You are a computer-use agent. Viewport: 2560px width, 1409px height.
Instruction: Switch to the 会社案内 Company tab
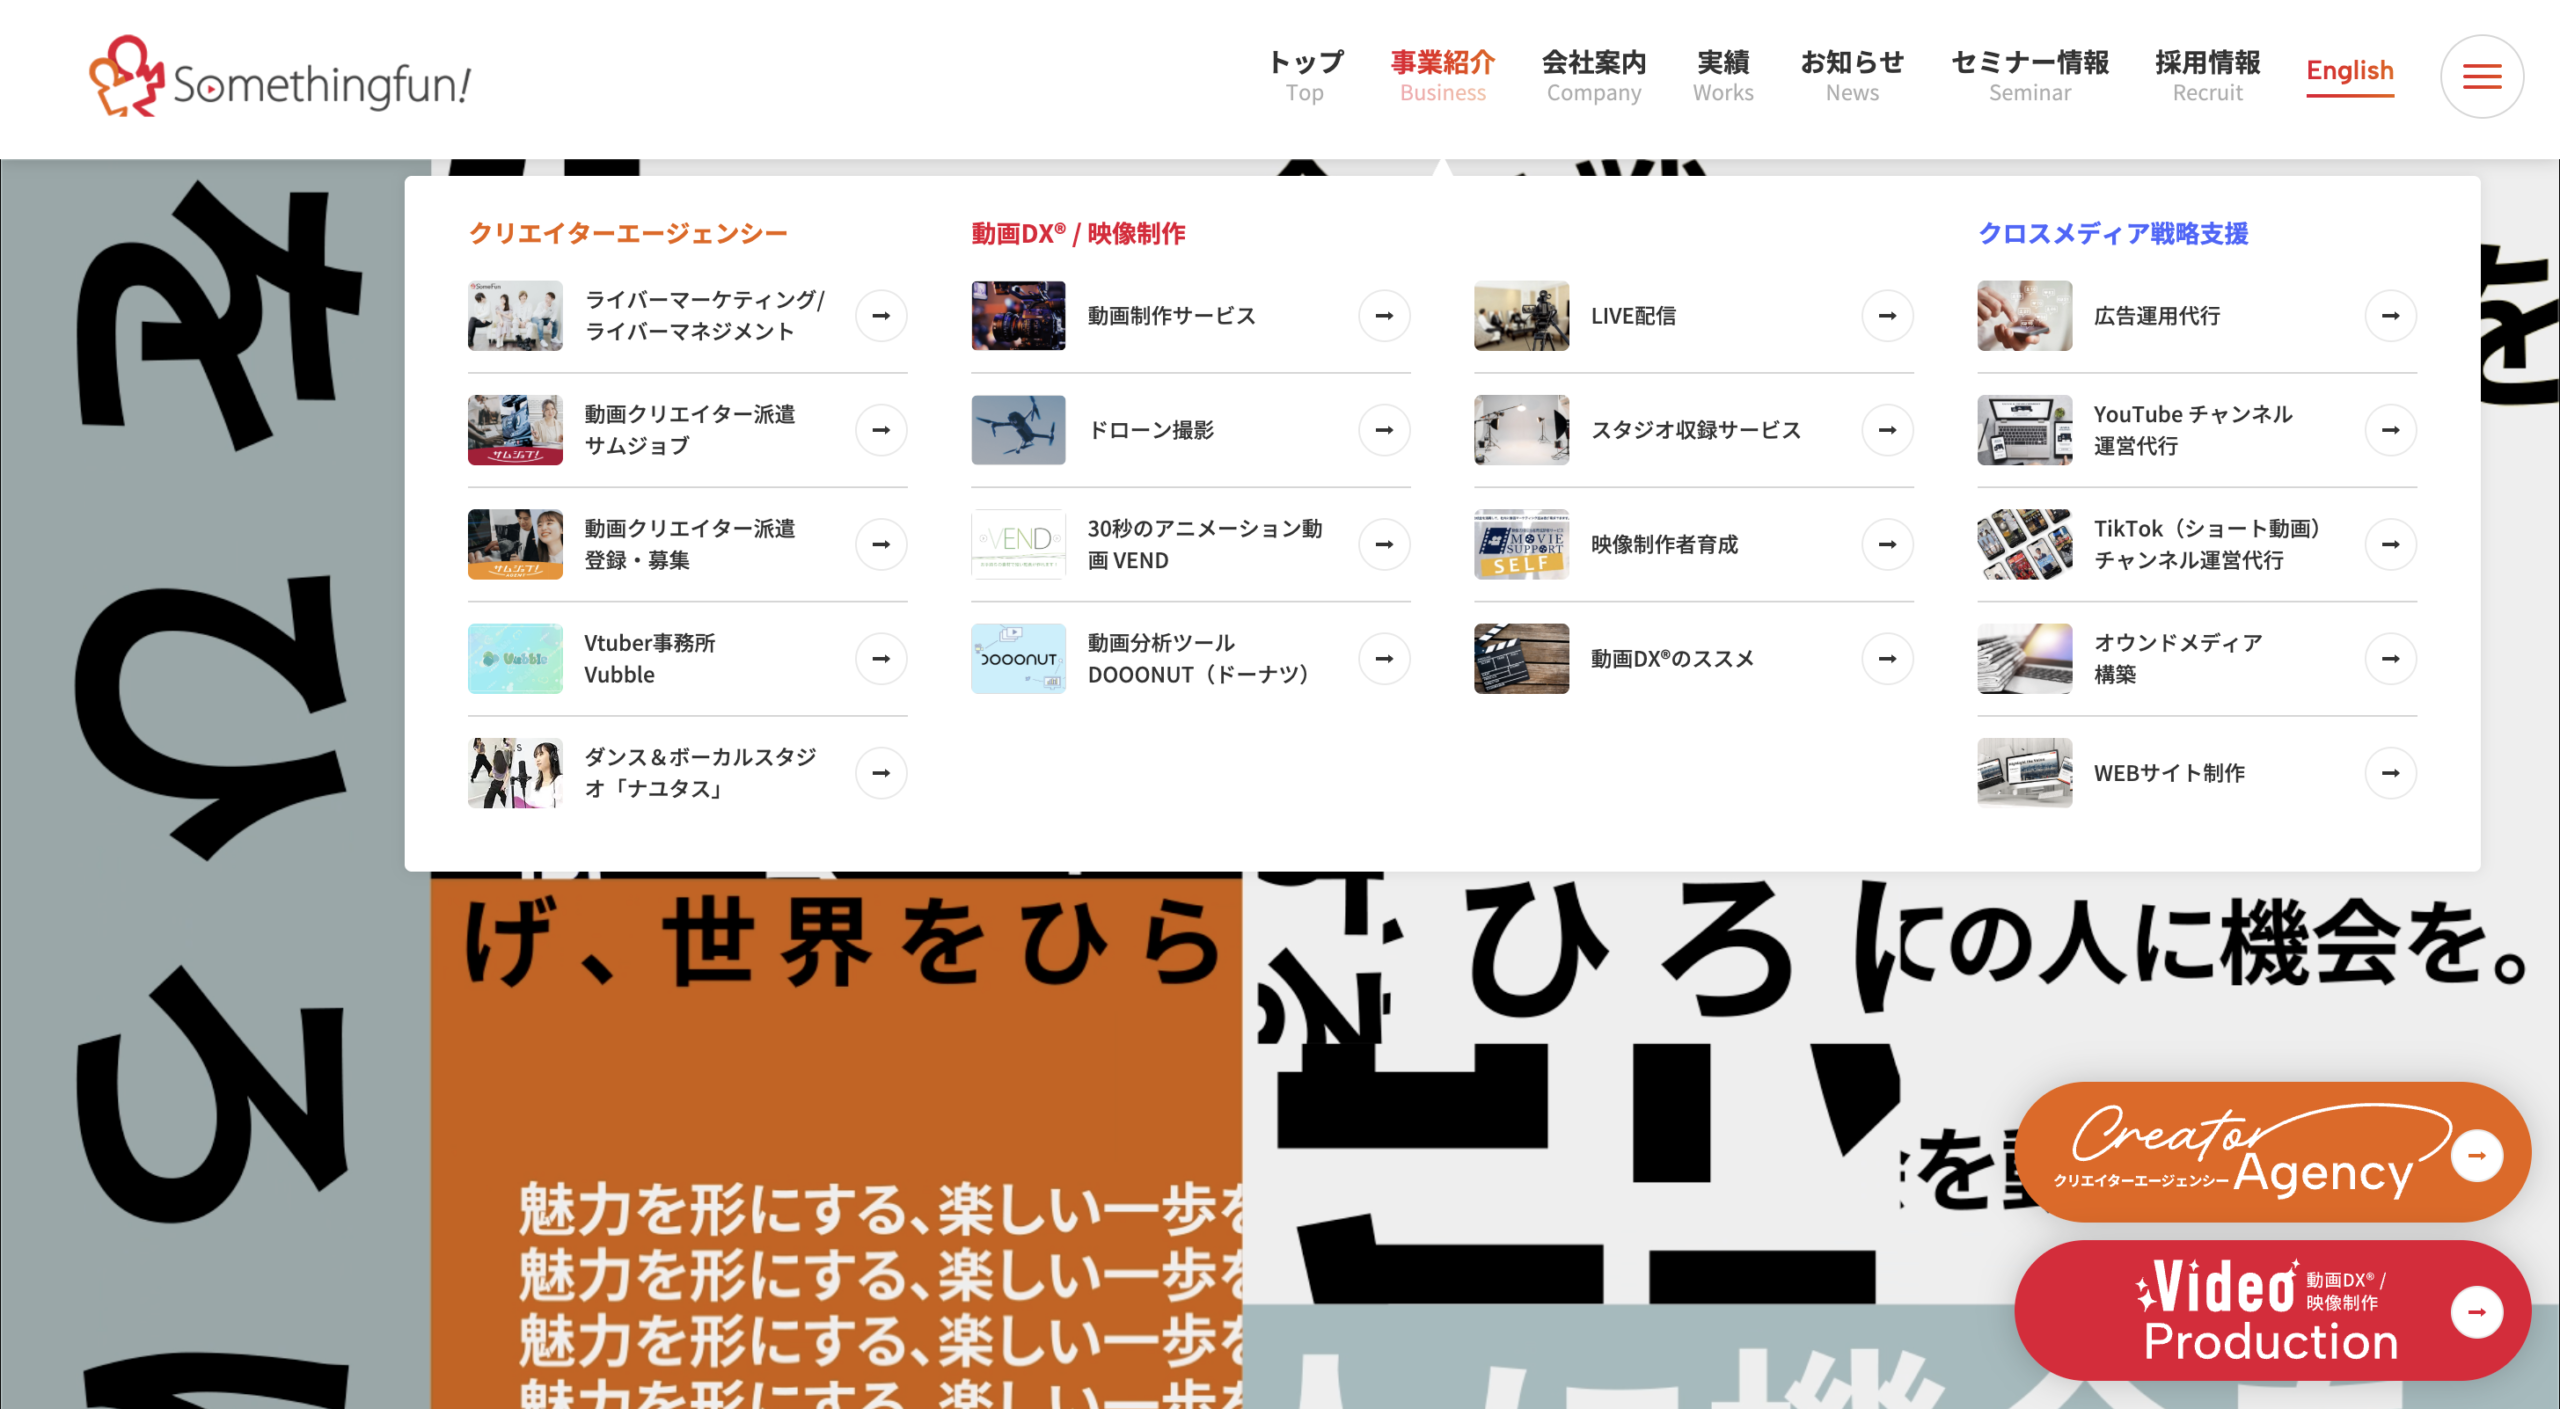[1594, 75]
